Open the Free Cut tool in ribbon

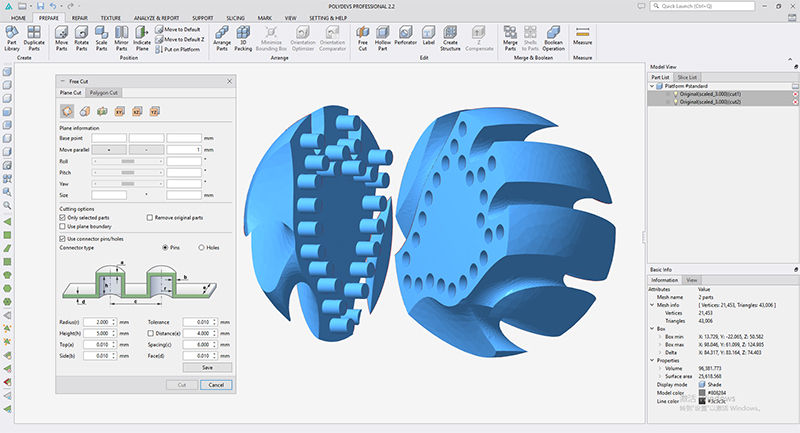pyautogui.click(x=362, y=38)
